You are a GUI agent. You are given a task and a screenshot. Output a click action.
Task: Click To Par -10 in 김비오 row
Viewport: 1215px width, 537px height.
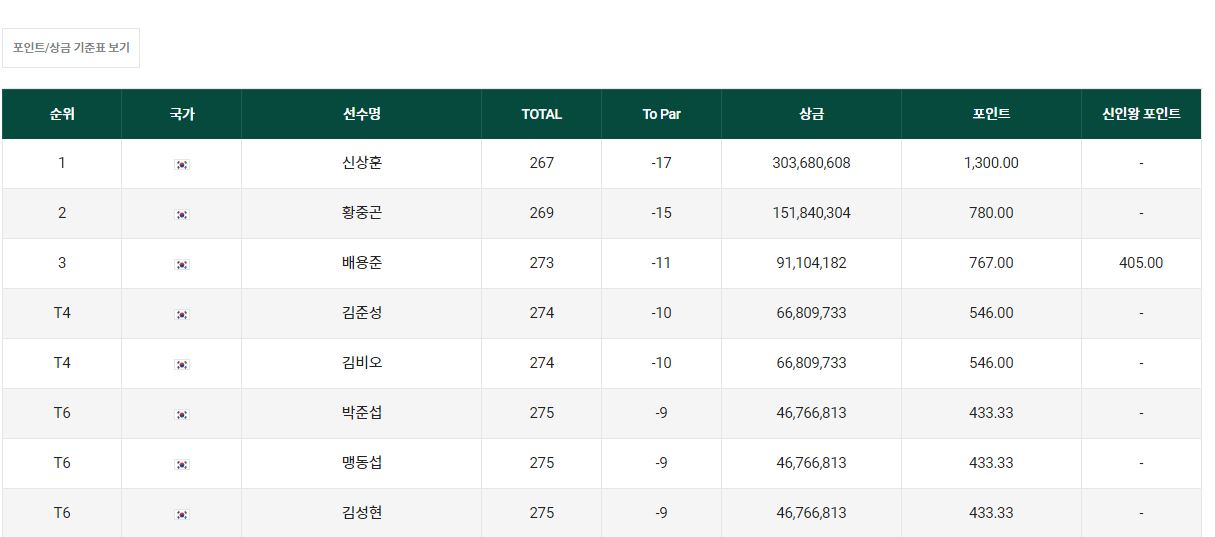[661, 363]
